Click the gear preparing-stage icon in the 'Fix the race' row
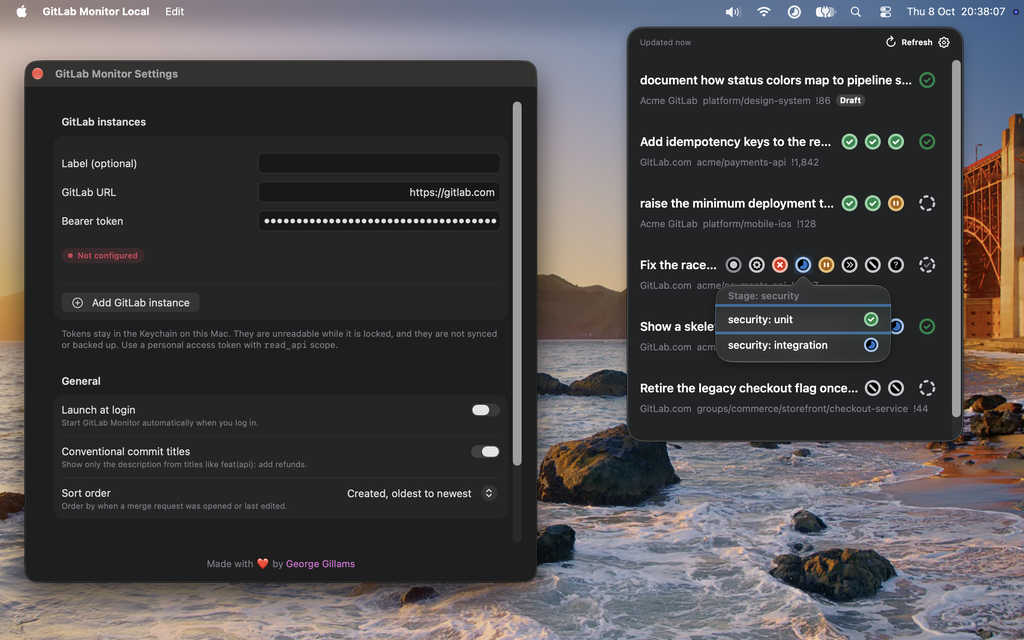This screenshot has width=1024, height=640. [x=756, y=264]
